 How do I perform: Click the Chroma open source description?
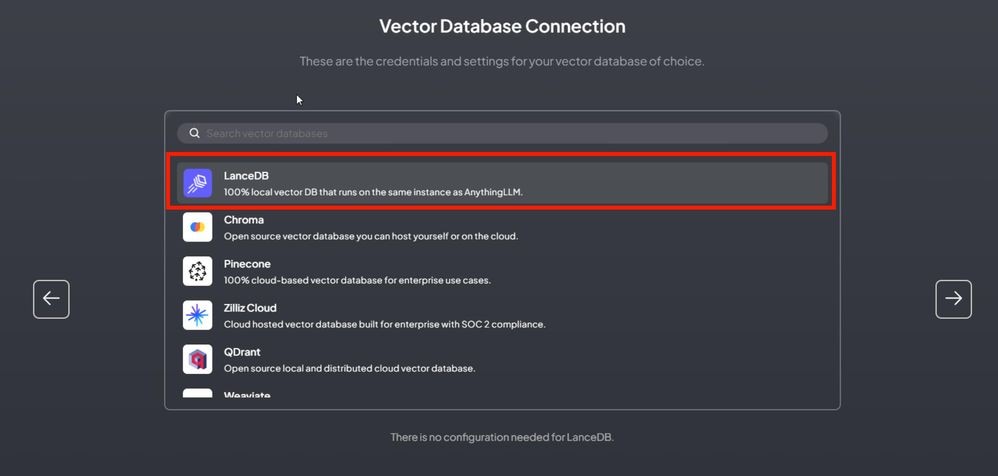pos(371,236)
